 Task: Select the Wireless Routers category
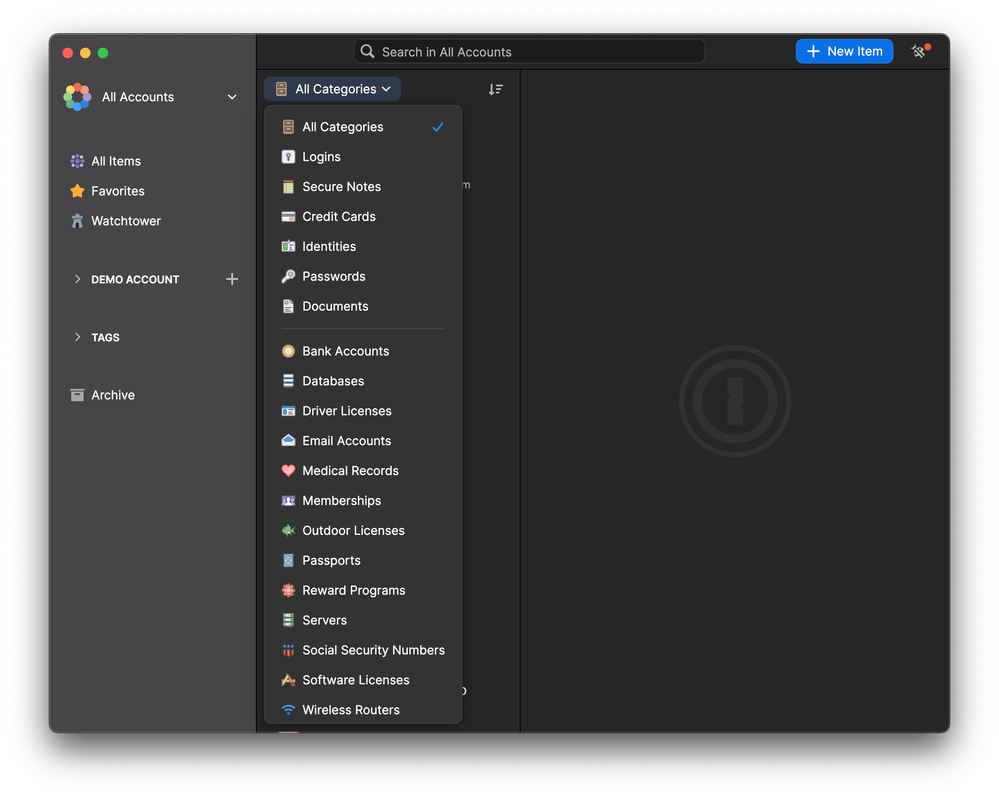350,710
